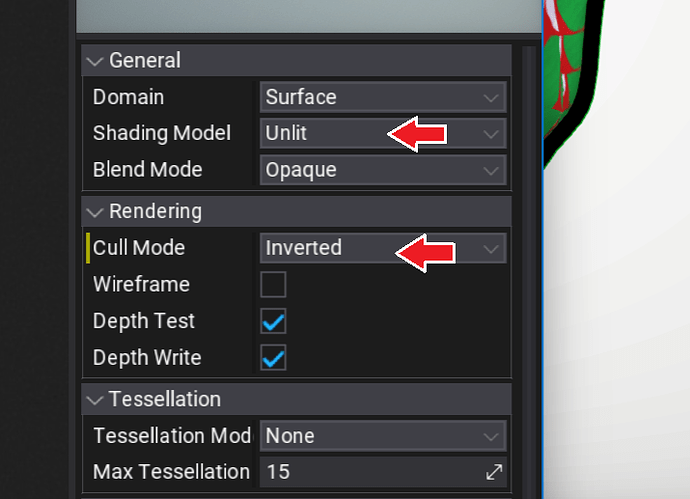The height and width of the screenshot is (499, 690).
Task: Open the Blend Mode dropdown set to Opaque
Action: click(383, 170)
